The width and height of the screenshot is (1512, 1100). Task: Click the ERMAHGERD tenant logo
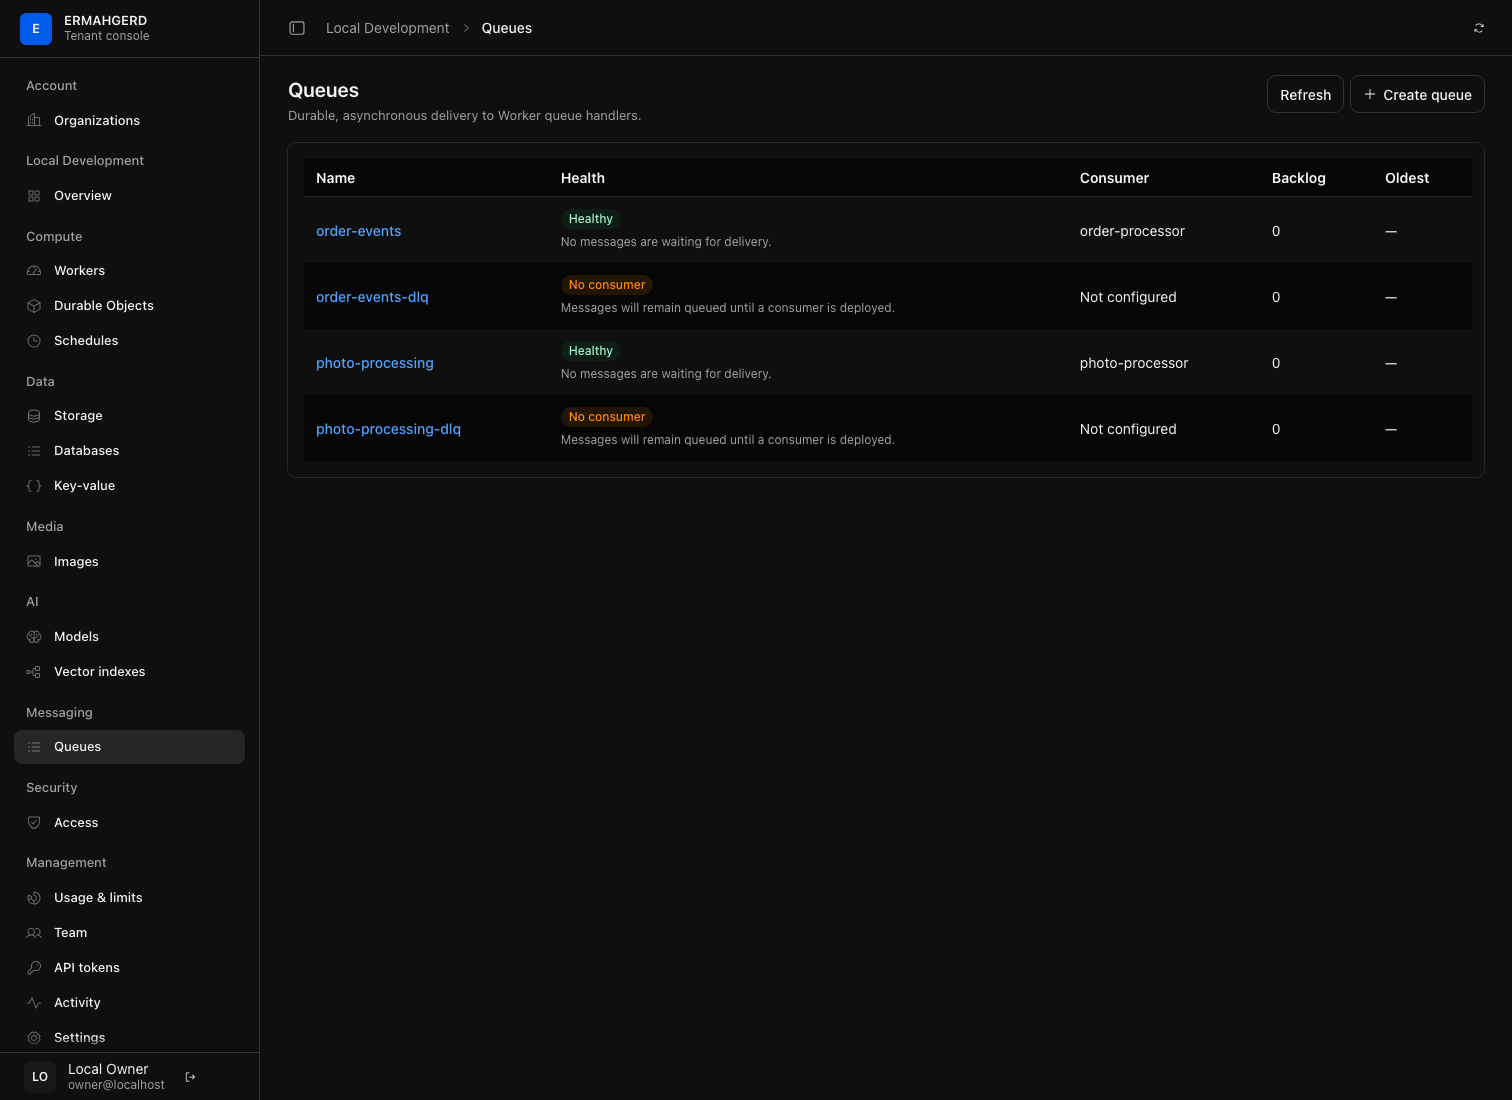[x=36, y=29]
